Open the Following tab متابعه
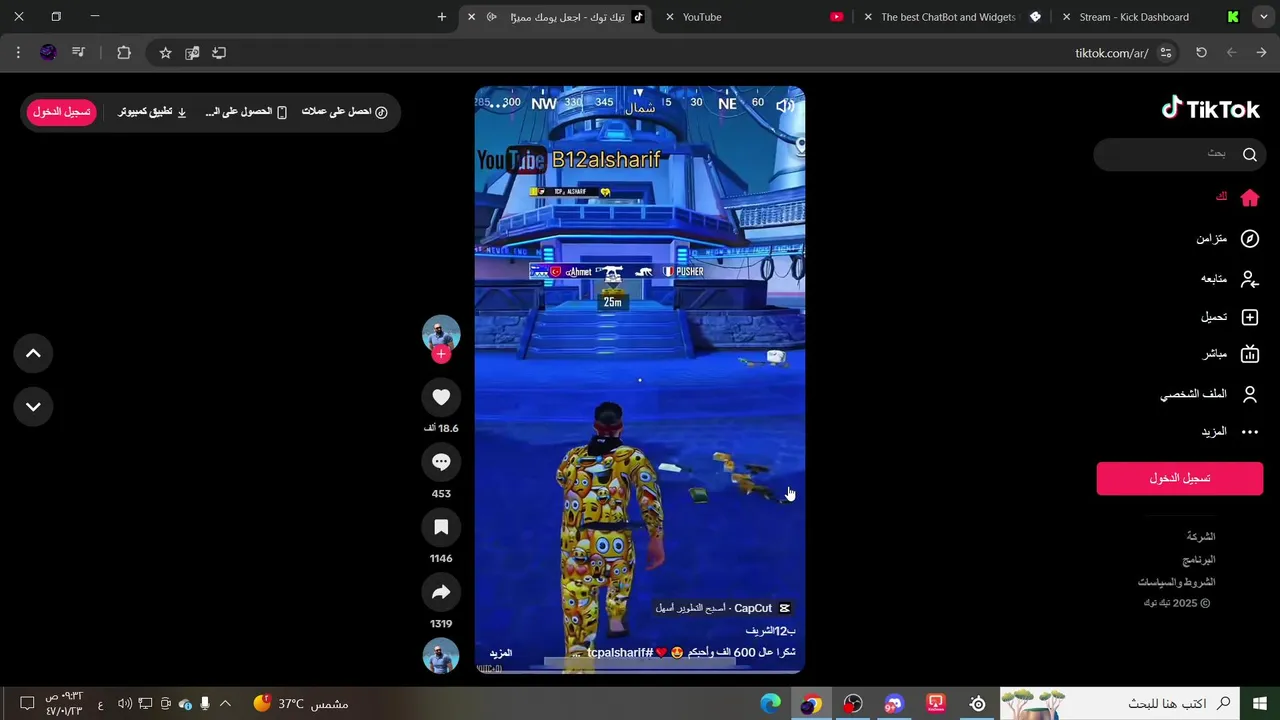This screenshot has width=1280, height=720. (1229, 278)
